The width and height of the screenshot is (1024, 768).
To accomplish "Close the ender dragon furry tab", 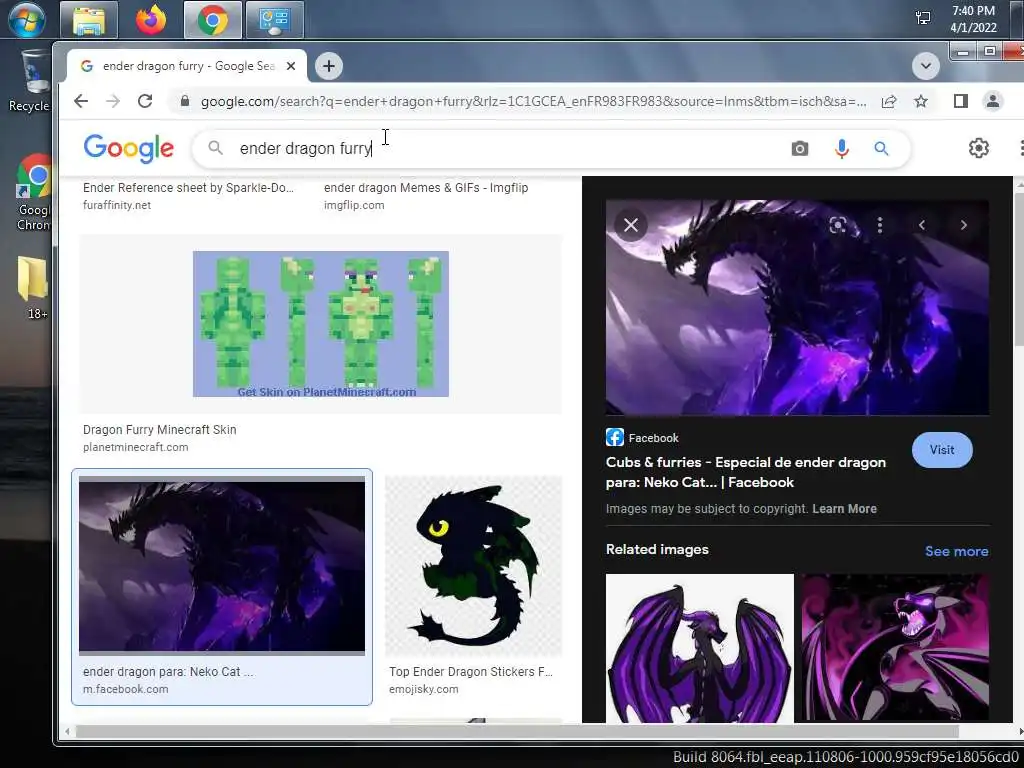I will pos(291,66).
